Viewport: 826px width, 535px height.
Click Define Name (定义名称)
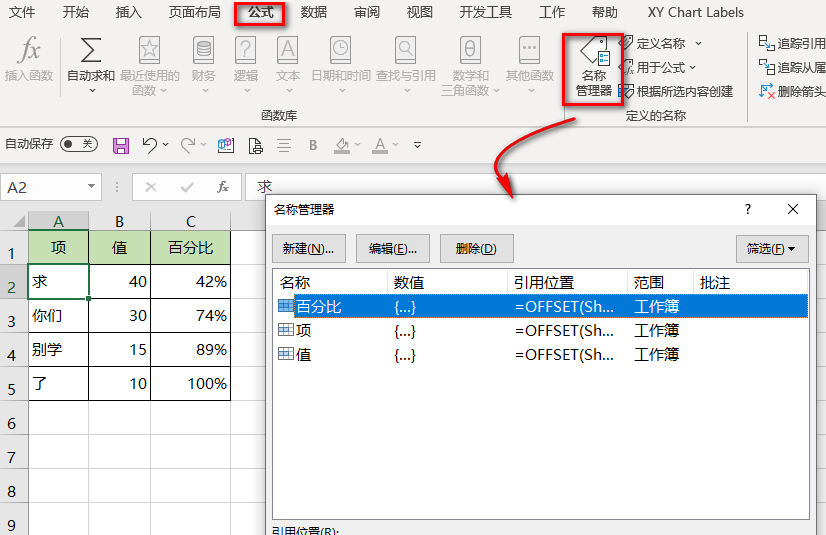click(660, 44)
